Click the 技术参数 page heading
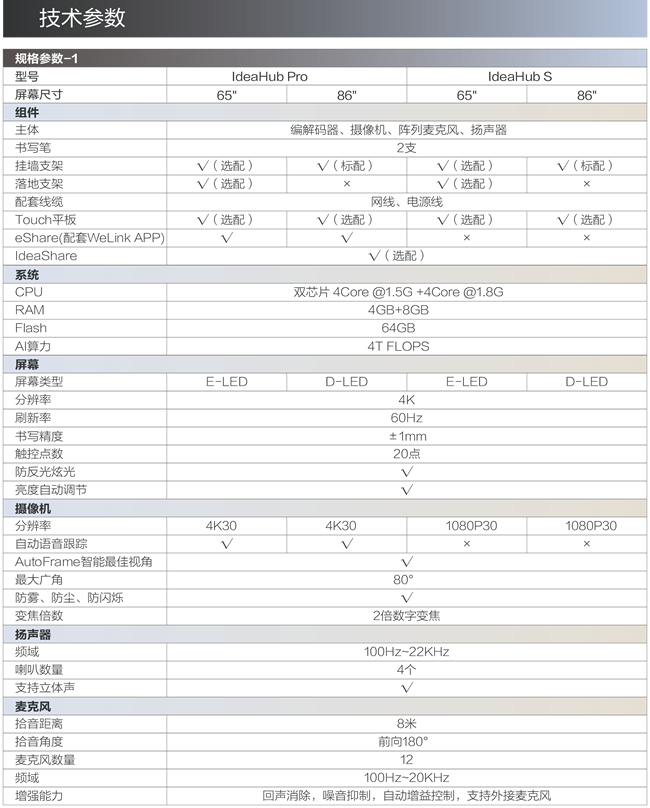This screenshot has width=650, height=808. click(82, 18)
